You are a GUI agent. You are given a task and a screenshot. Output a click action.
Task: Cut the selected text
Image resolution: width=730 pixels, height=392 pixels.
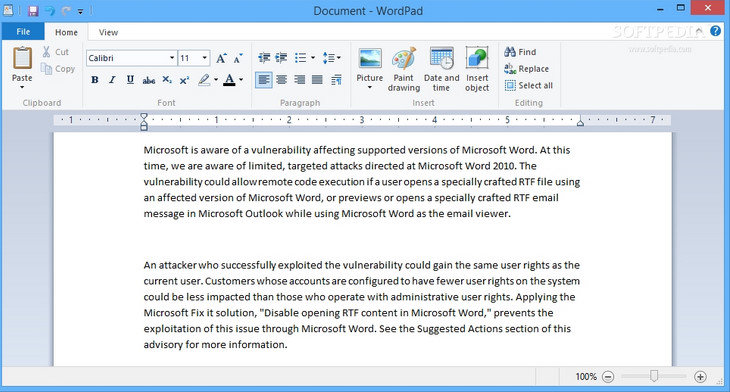(55, 52)
